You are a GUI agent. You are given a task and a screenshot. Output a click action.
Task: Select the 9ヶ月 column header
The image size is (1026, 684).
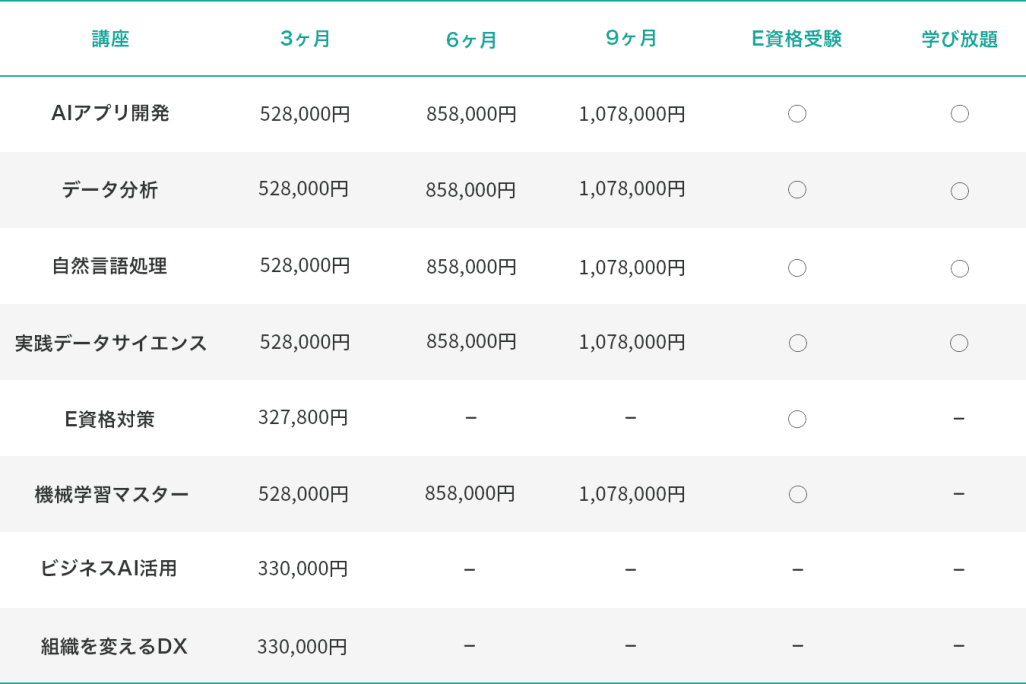[631, 39]
